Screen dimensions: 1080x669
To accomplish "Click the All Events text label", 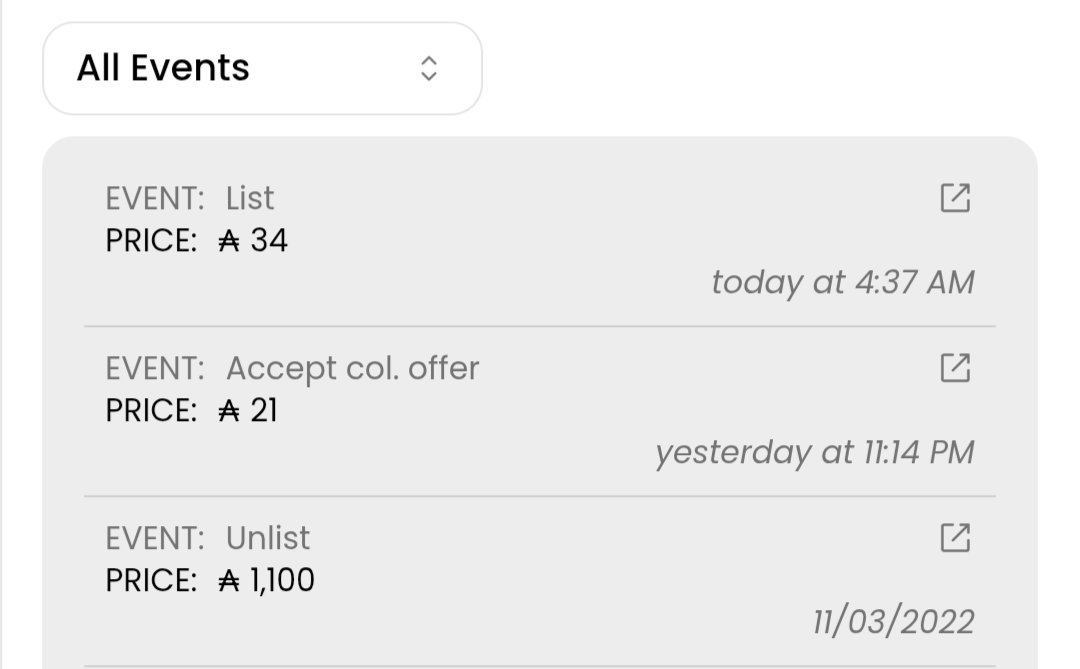I will 163,68.
